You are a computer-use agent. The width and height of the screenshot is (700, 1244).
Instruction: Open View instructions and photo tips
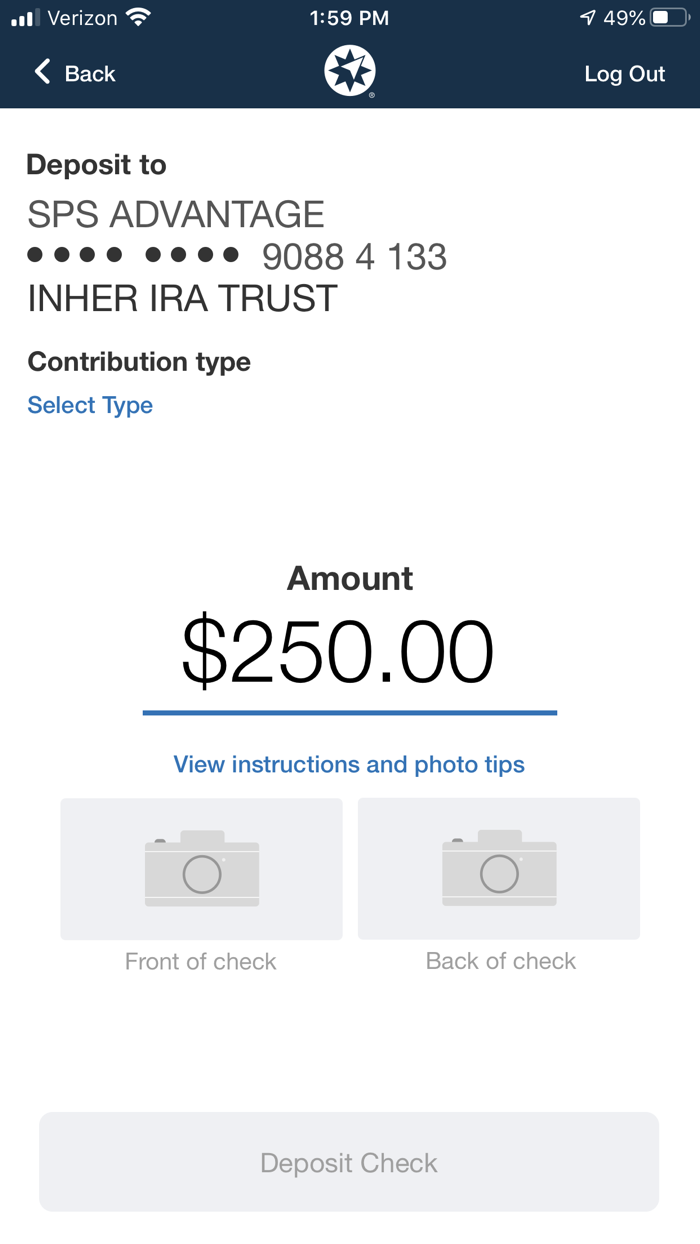coord(349,764)
